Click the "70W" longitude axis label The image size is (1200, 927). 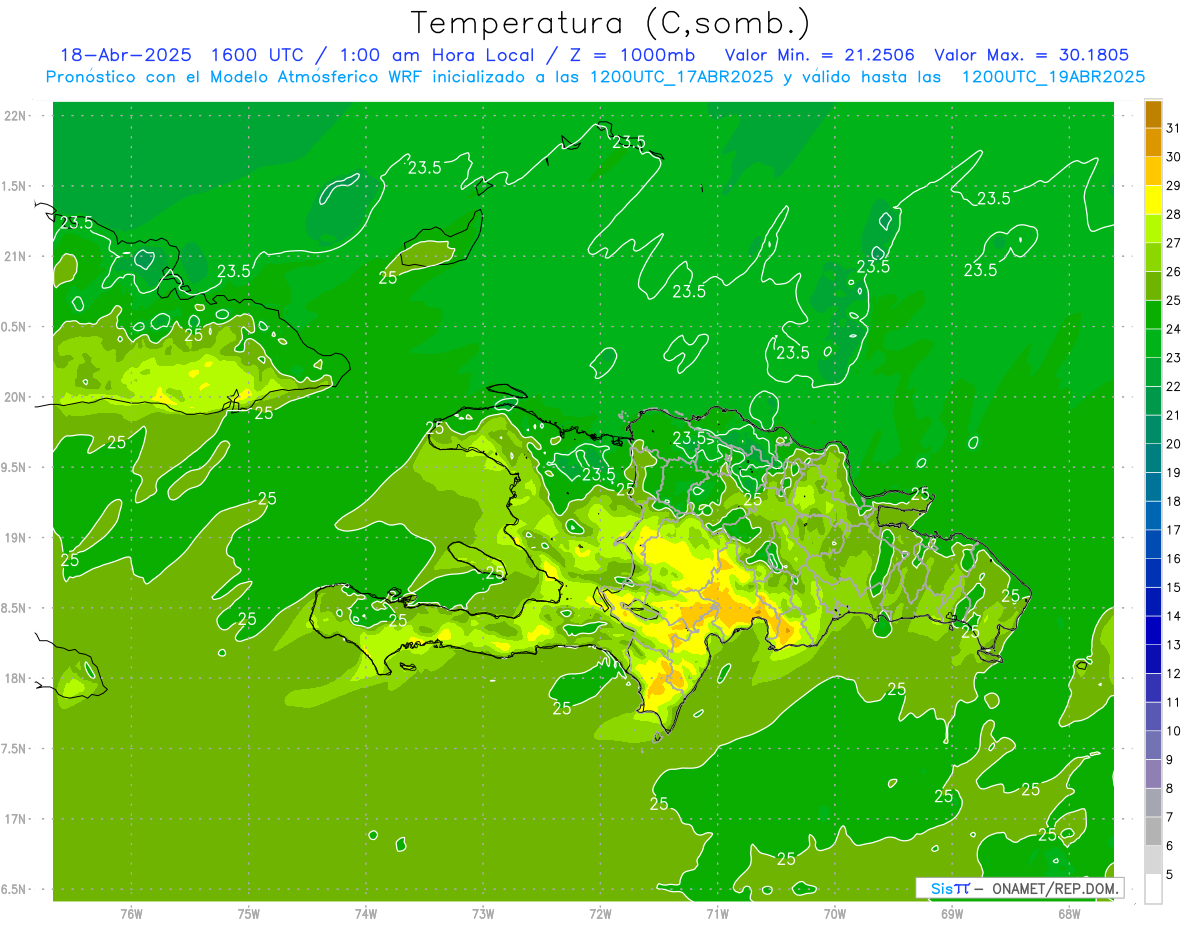[835, 914]
